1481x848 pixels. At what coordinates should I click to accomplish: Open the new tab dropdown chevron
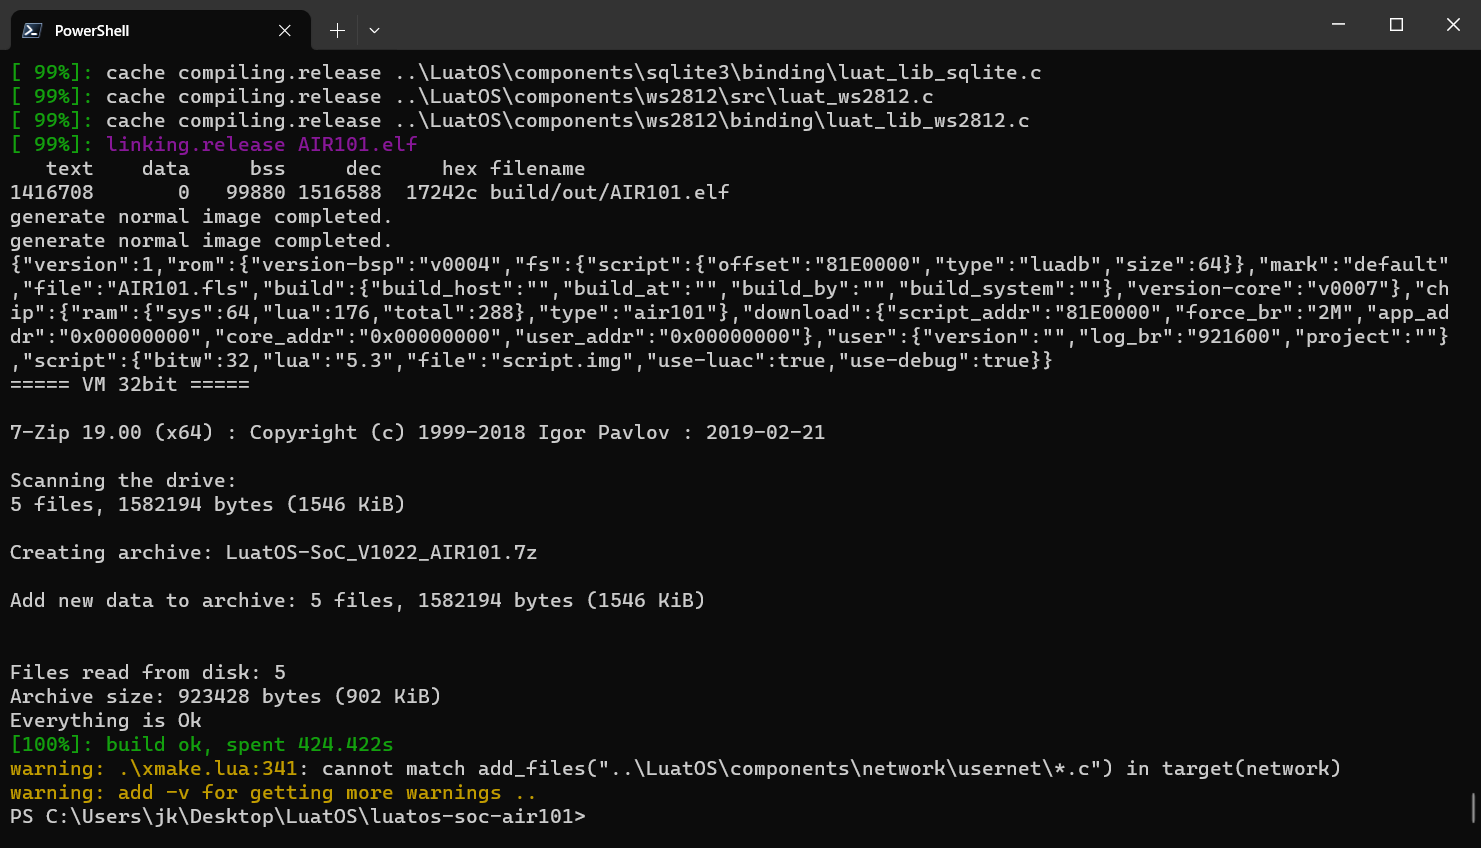tap(374, 30)
